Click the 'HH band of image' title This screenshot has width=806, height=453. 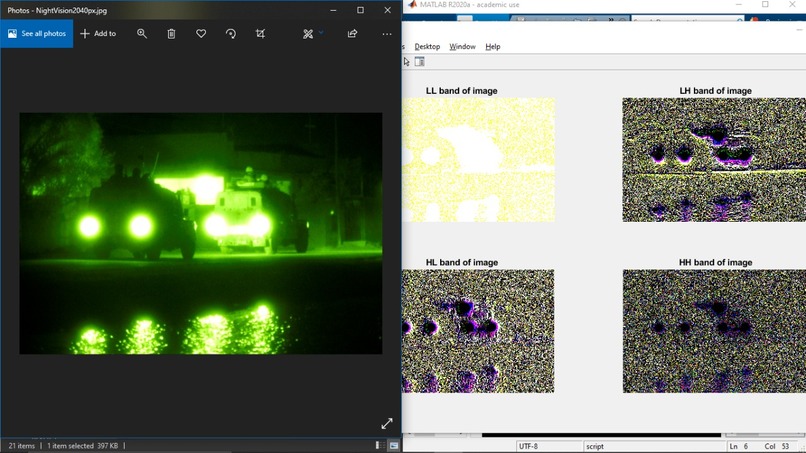click(716, 262)
